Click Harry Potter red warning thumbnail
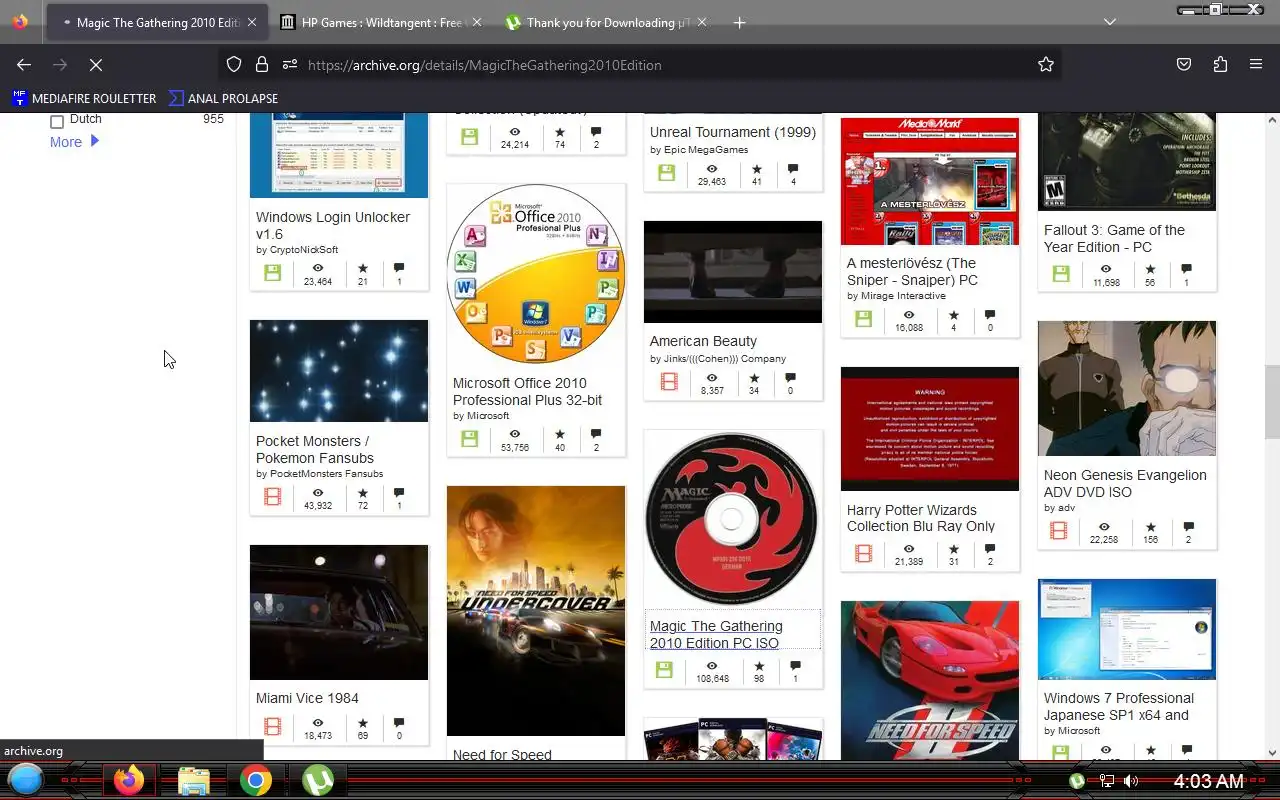Screen dimensions: 1280x800 (x=930, y=429)
